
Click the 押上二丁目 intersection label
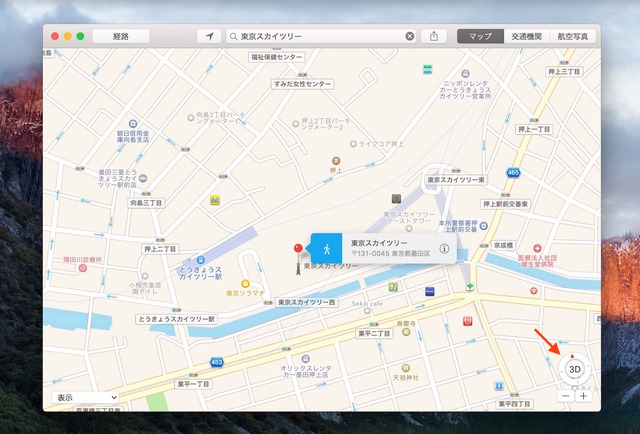160,249
